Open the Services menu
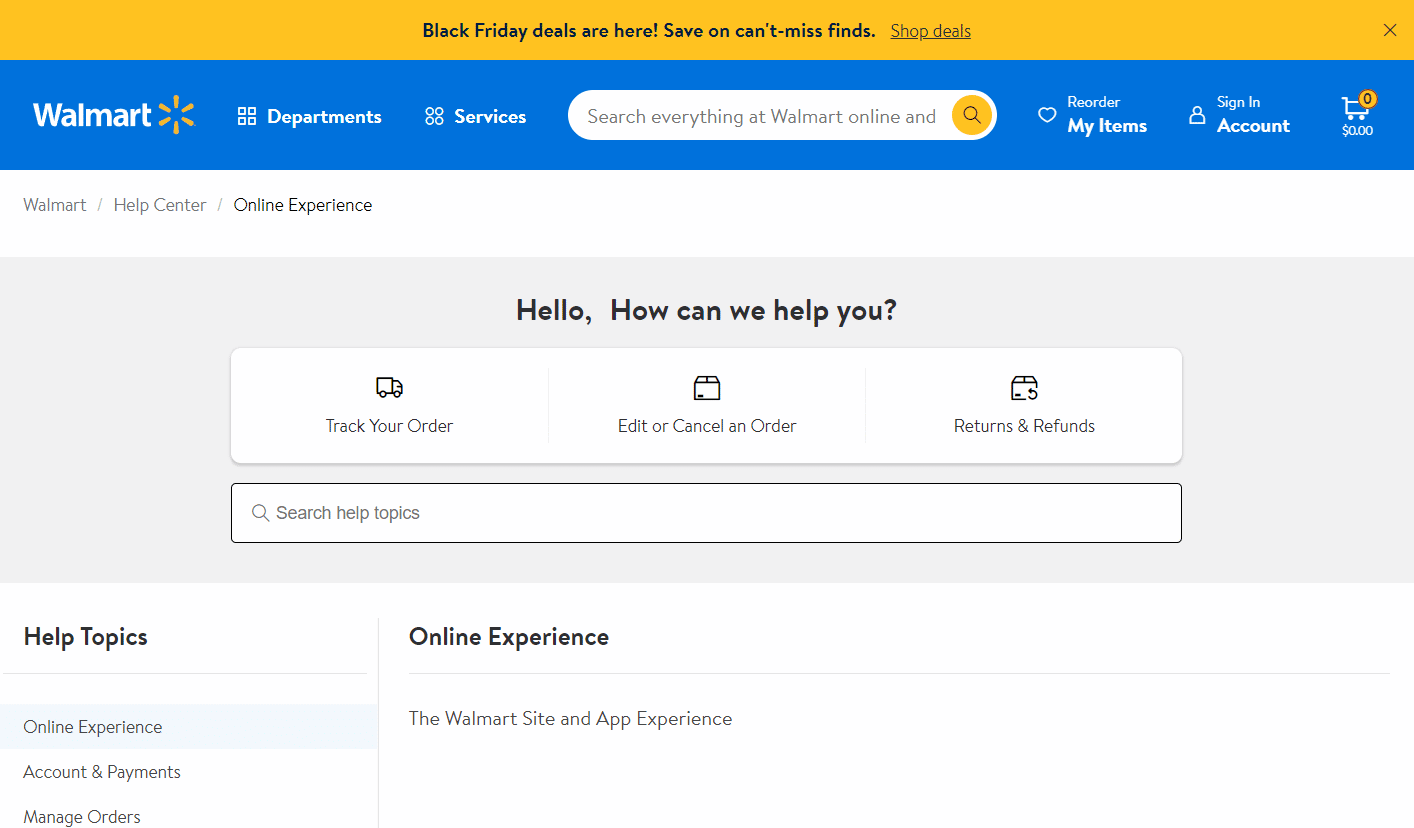1414x828 pixels. (x=474, y=116)
